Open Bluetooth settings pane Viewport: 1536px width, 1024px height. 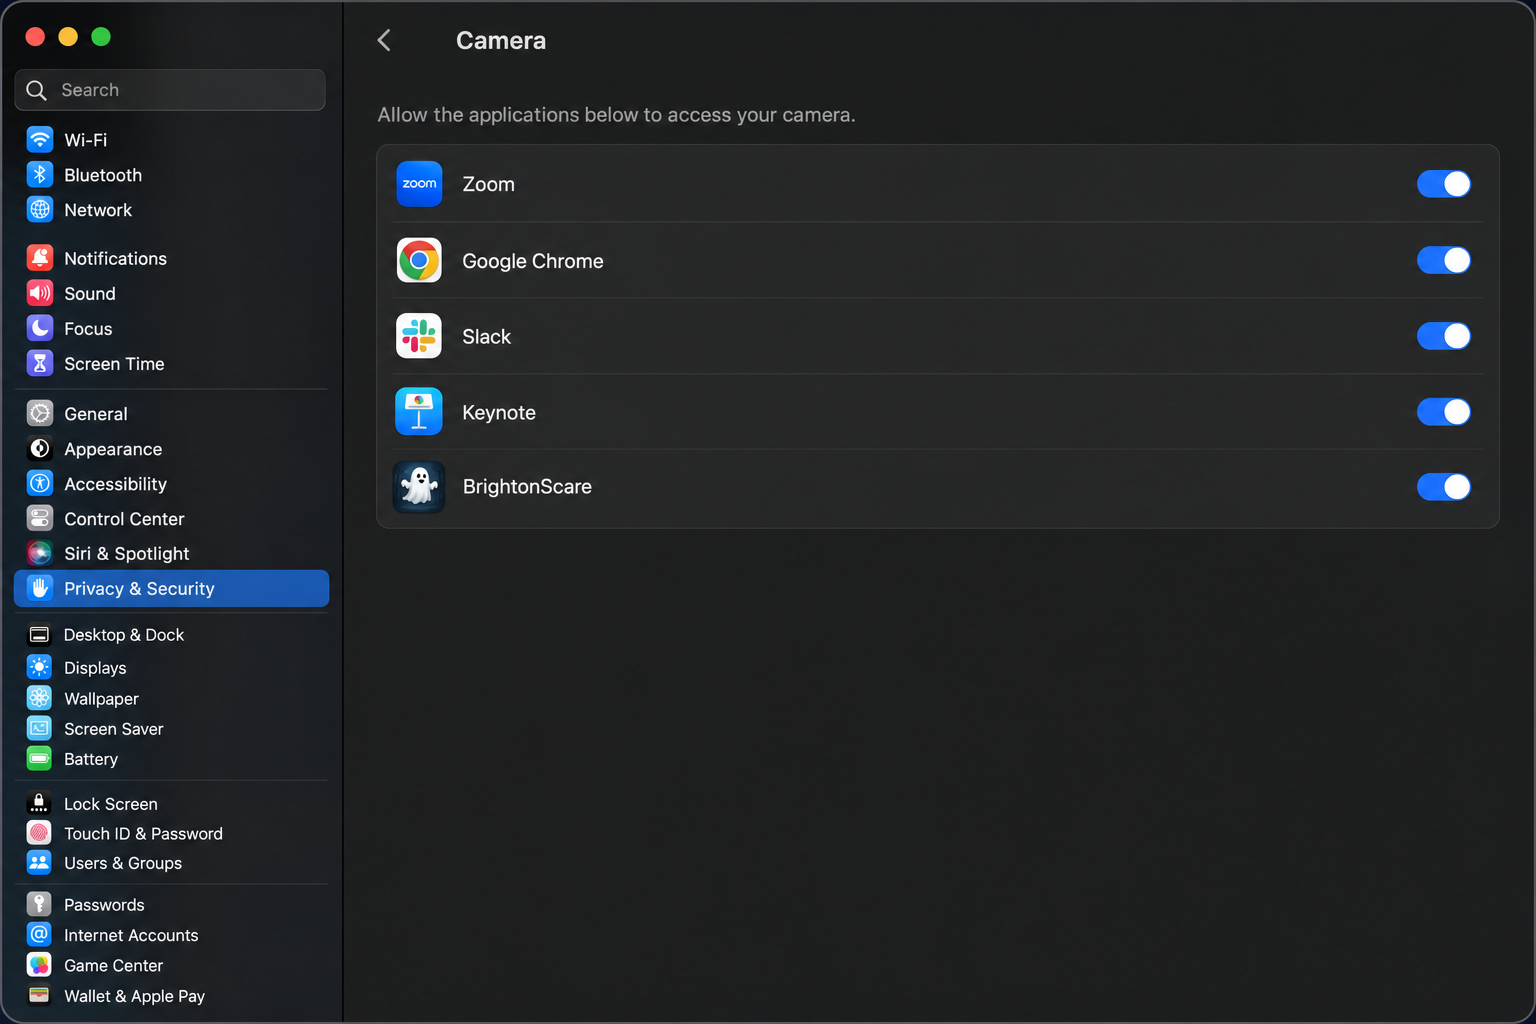coord(171,174)
